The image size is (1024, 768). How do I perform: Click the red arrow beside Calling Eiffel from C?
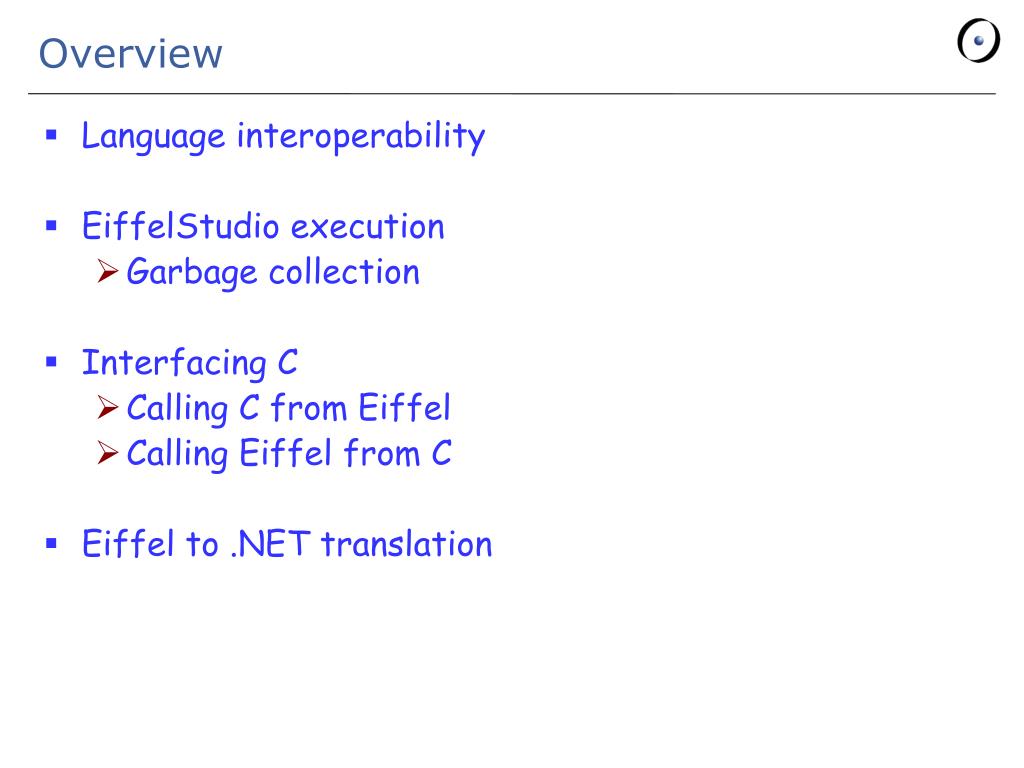pyautogui.click(x=108, y=453)
